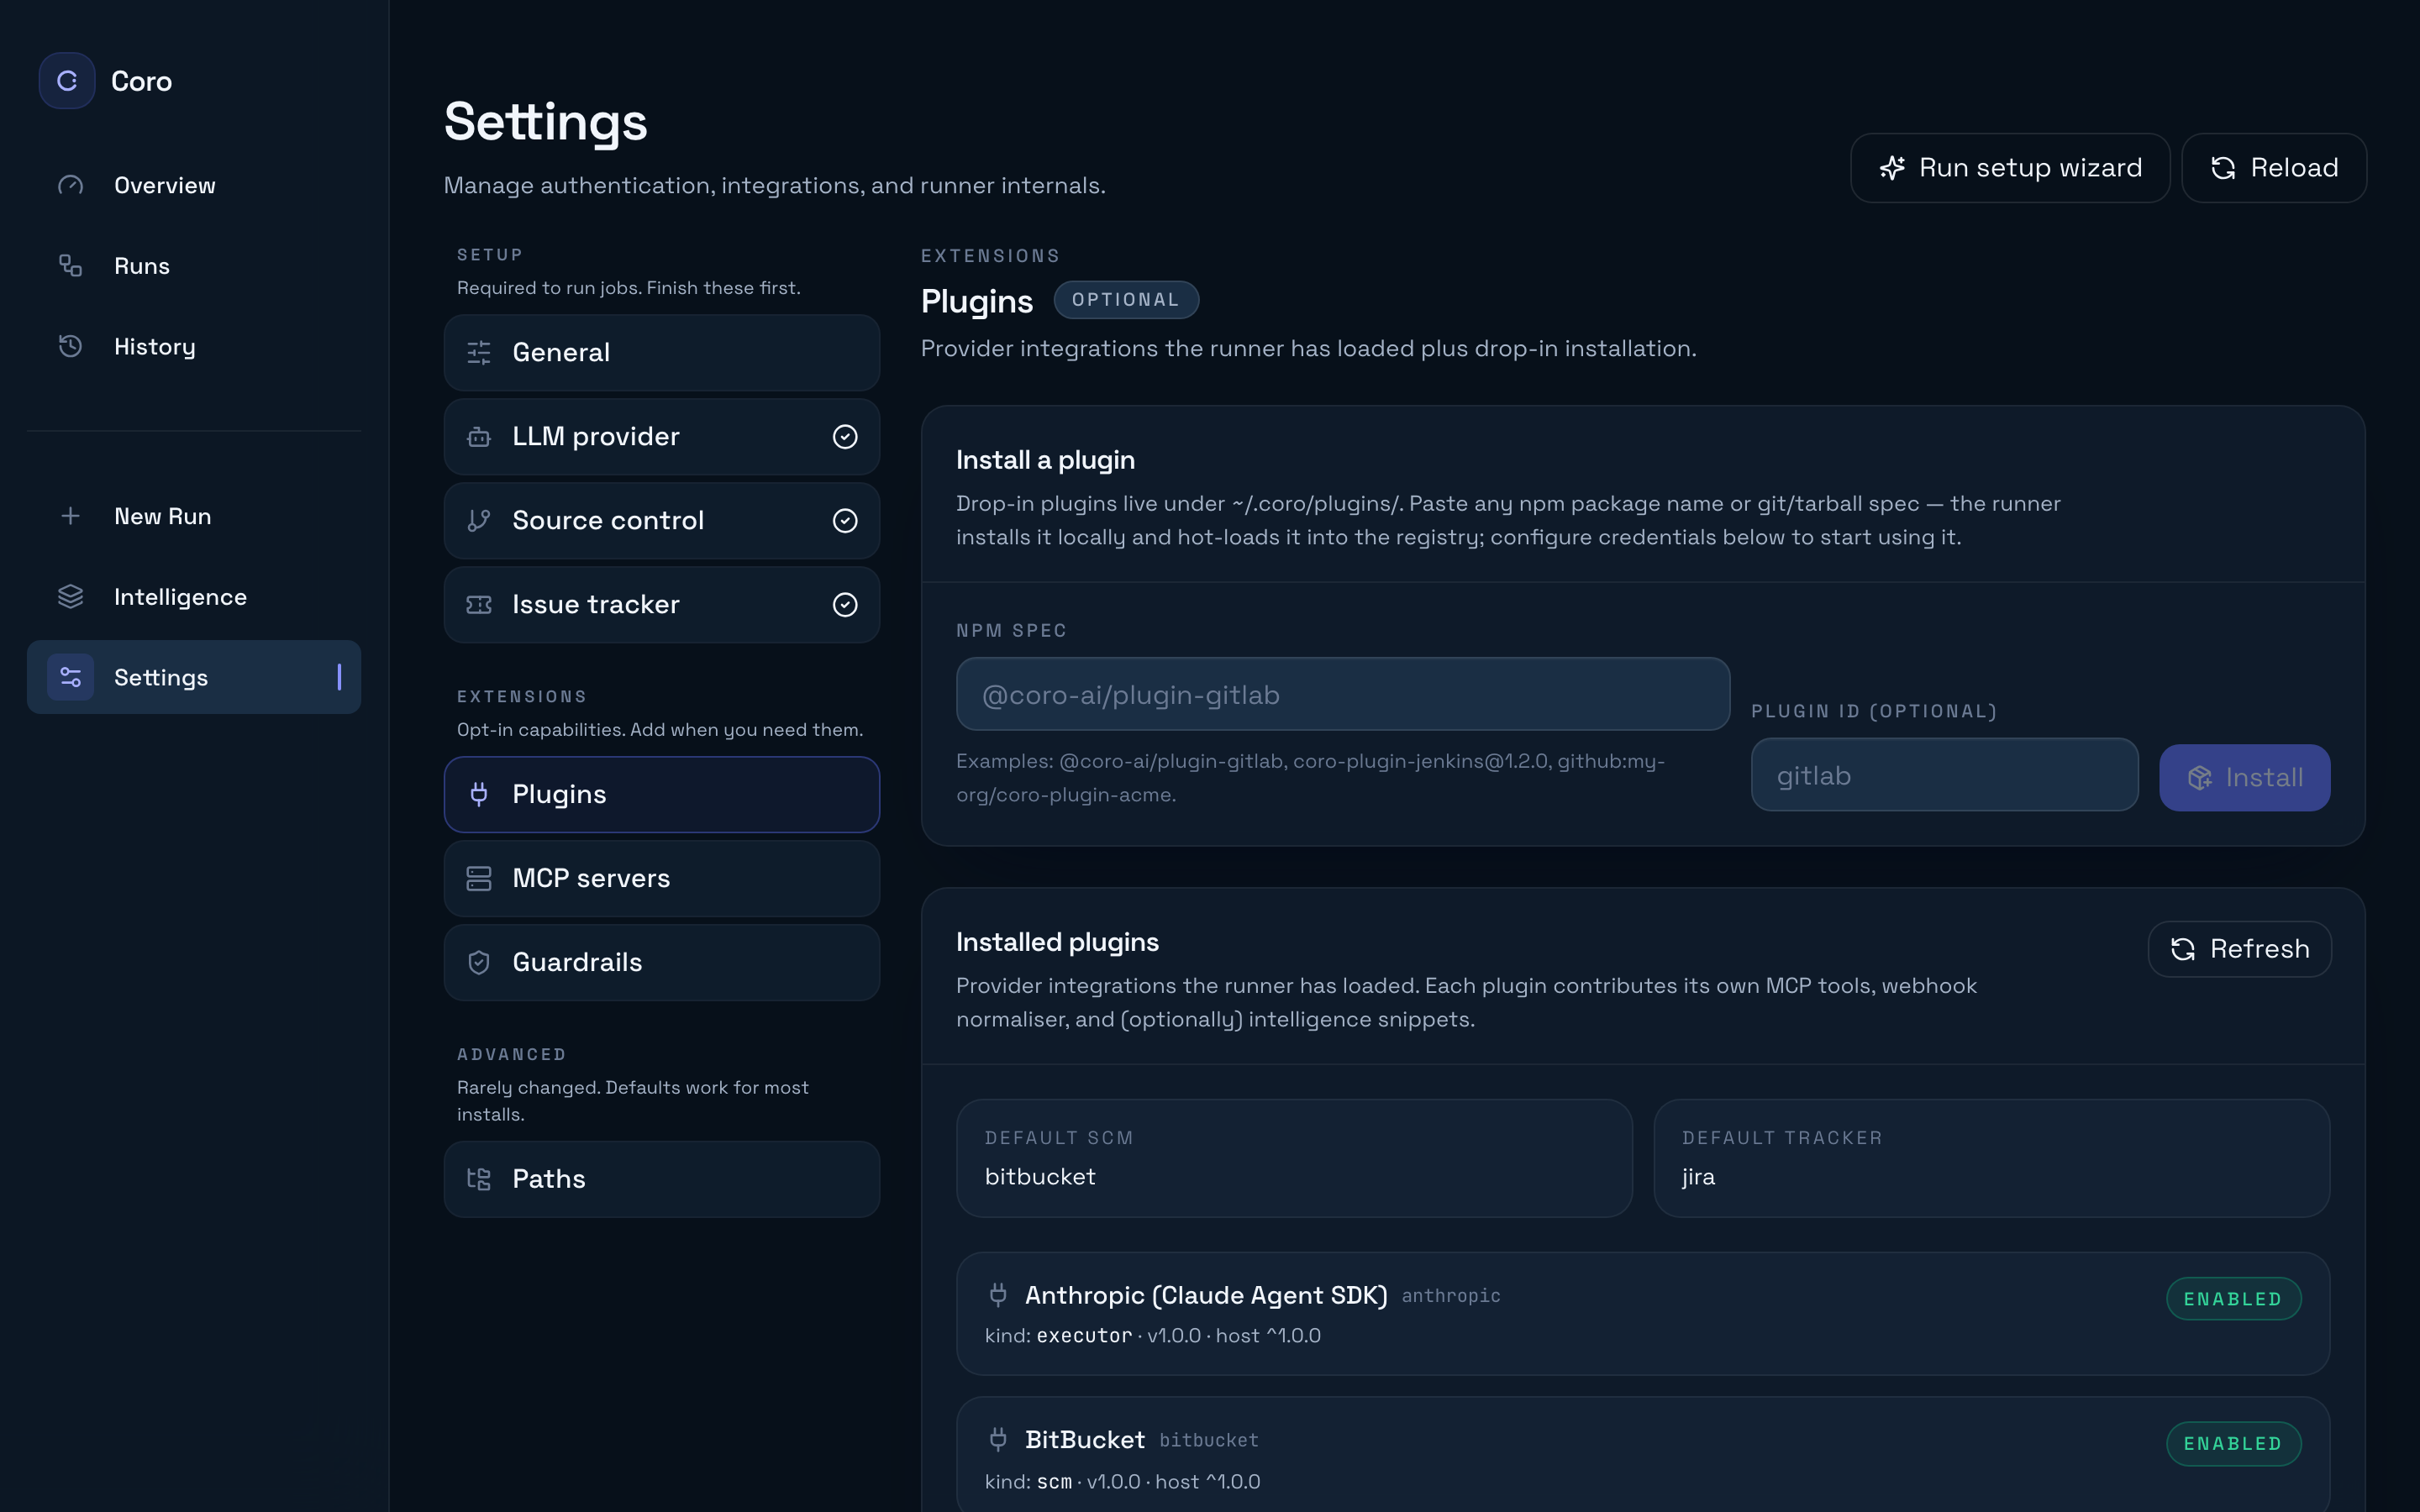Open the History page
Viewport: 2420px width, 1512px height.
point(194,346)
